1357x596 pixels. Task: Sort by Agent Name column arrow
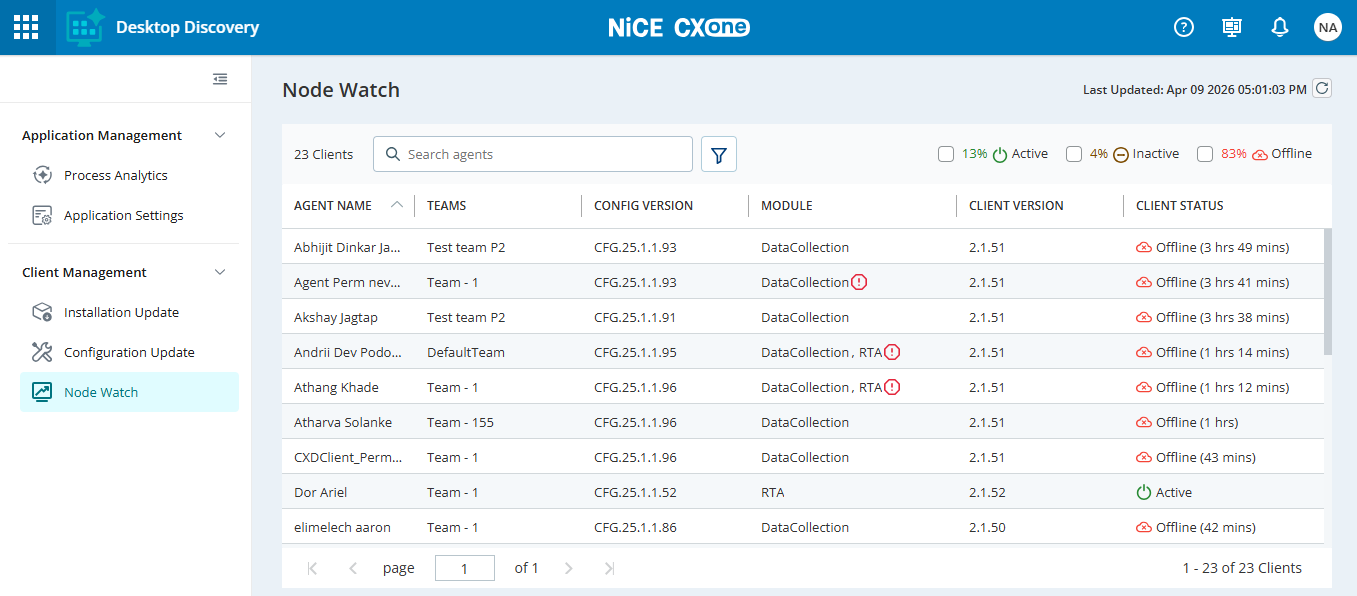pos(397,205)
